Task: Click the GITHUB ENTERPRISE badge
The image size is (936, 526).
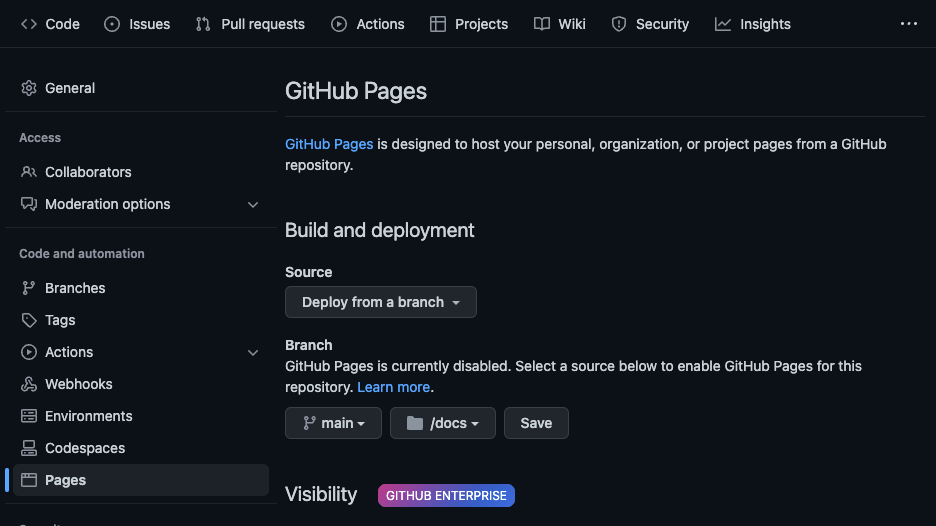Action: (x=447, y=496)
